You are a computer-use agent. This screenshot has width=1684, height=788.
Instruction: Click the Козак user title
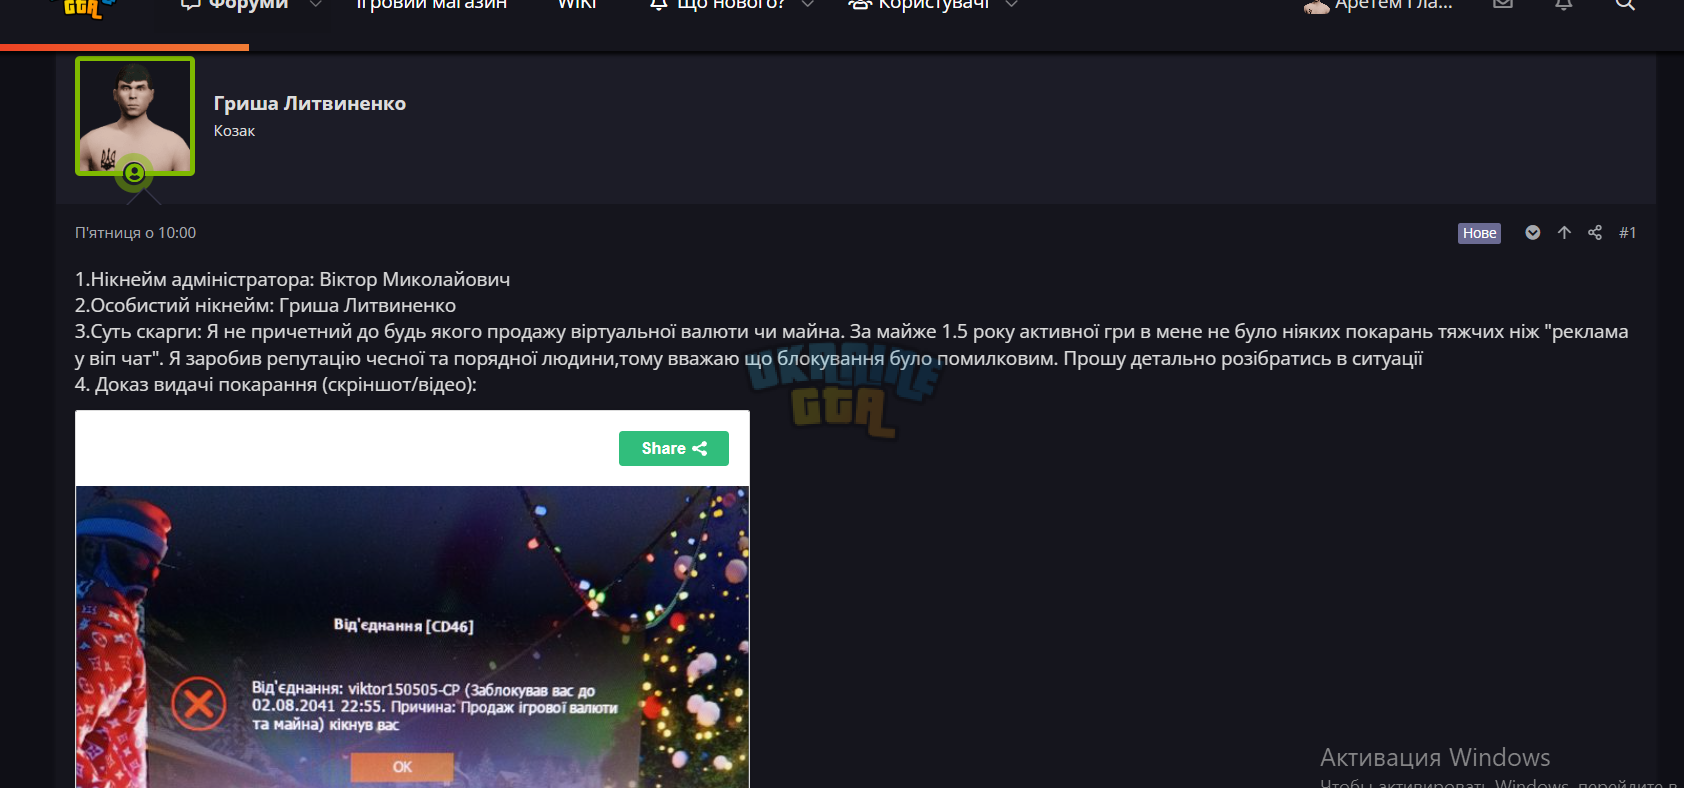click(x=234, y=131)
